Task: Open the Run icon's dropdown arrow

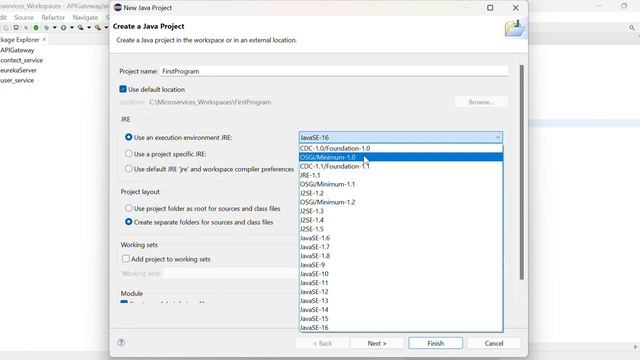Action: tap(72, 27)
